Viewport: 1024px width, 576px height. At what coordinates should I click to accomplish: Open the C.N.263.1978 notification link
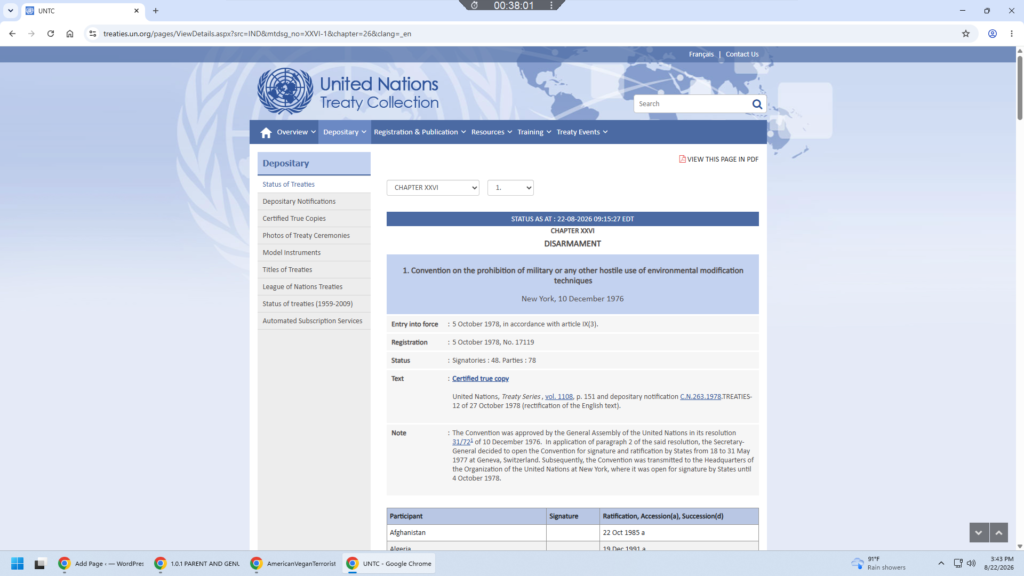tap(700, 396)
